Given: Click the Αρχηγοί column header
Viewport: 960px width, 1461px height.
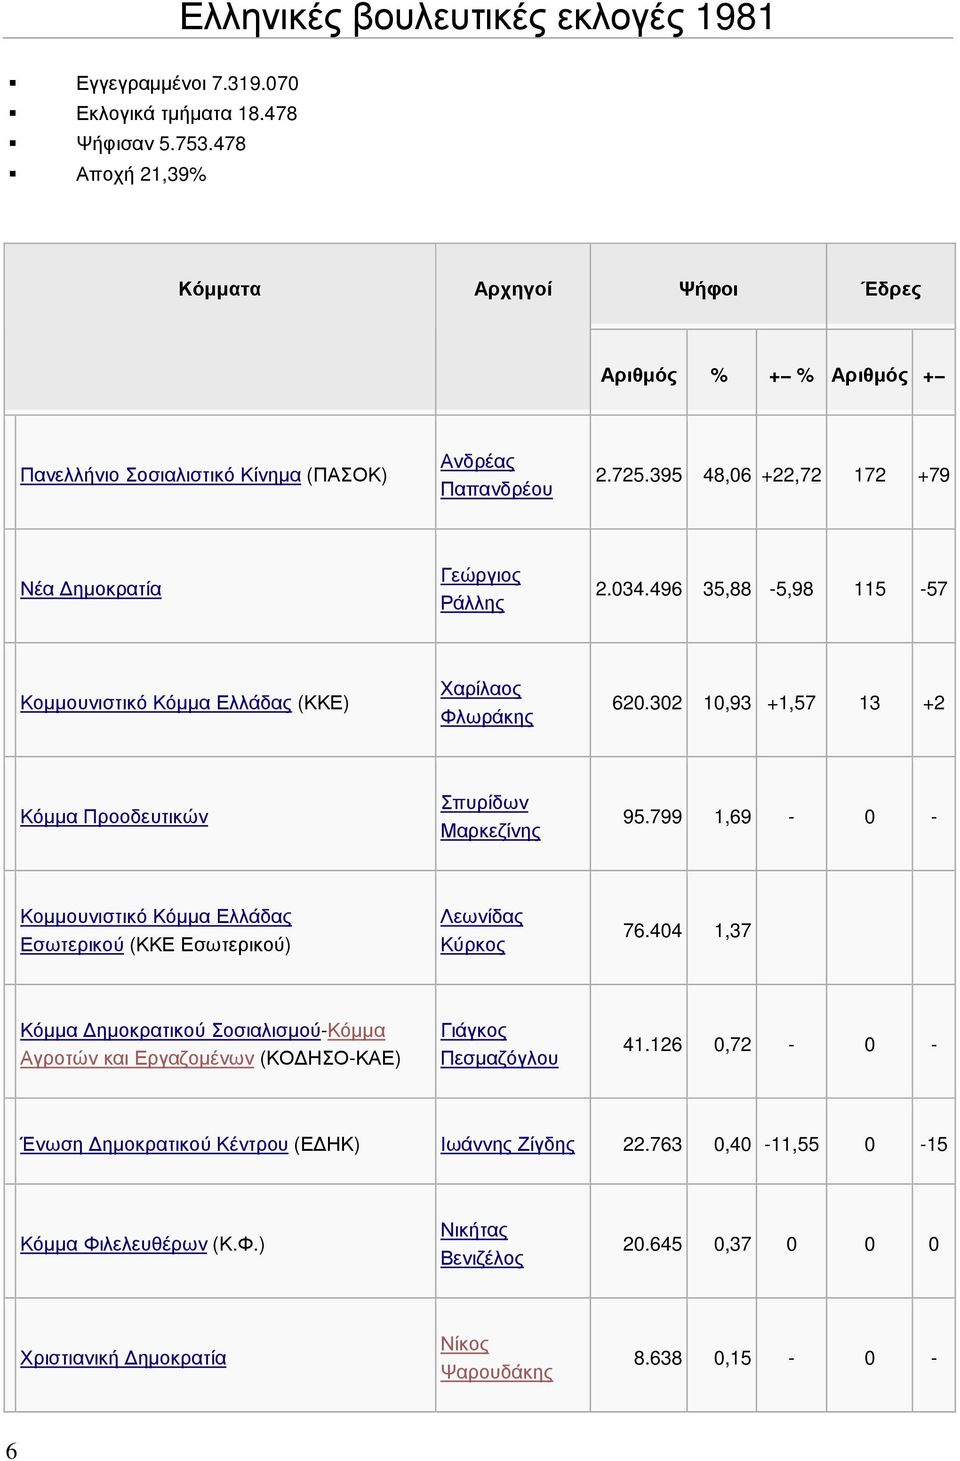Looking at the screenshot, I should click(513, 289).
